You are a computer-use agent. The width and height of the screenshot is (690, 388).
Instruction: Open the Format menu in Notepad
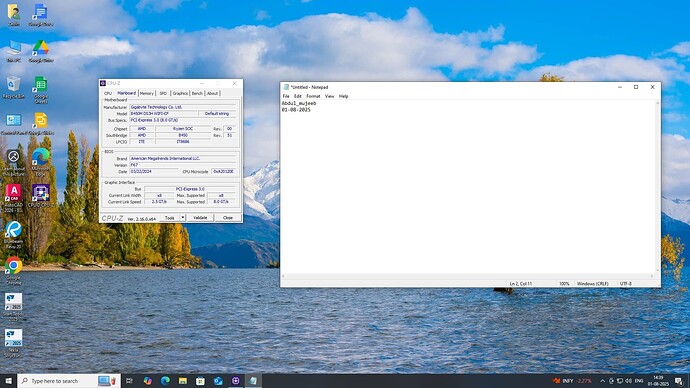coord(313,96)
